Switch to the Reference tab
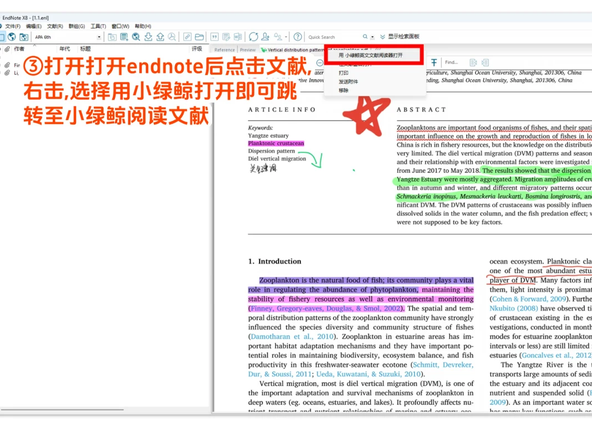The height and width of the screenshot is (430, 592). tap(224, 50)
